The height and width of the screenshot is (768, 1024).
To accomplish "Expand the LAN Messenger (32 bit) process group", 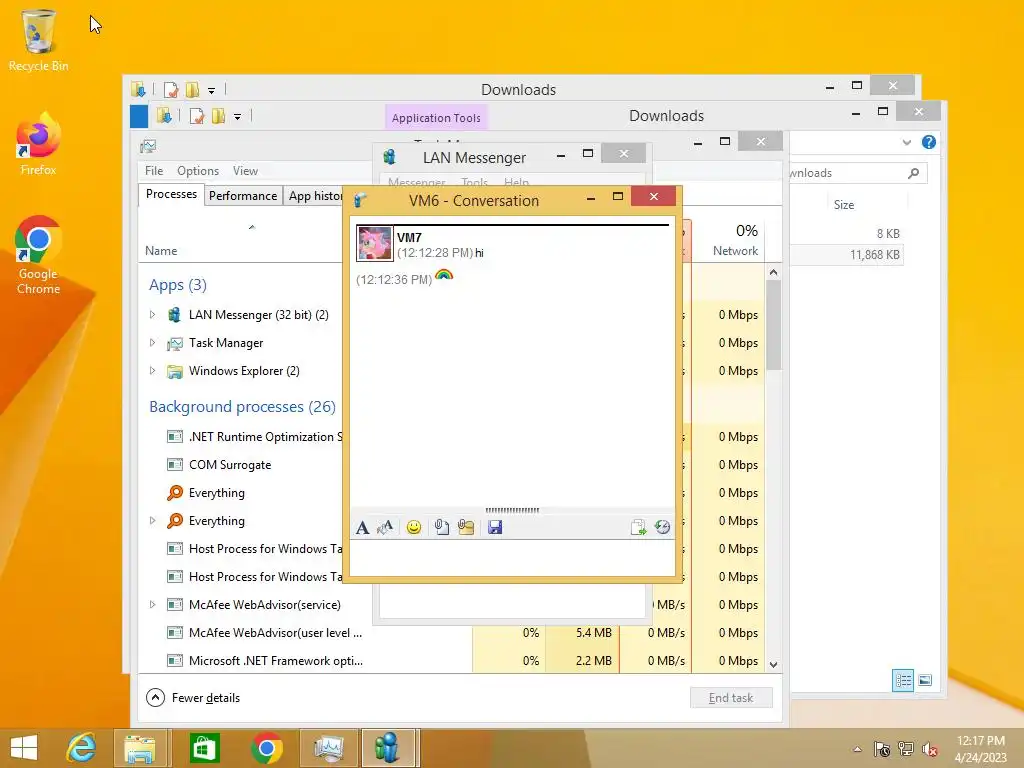I will (152, 315).
